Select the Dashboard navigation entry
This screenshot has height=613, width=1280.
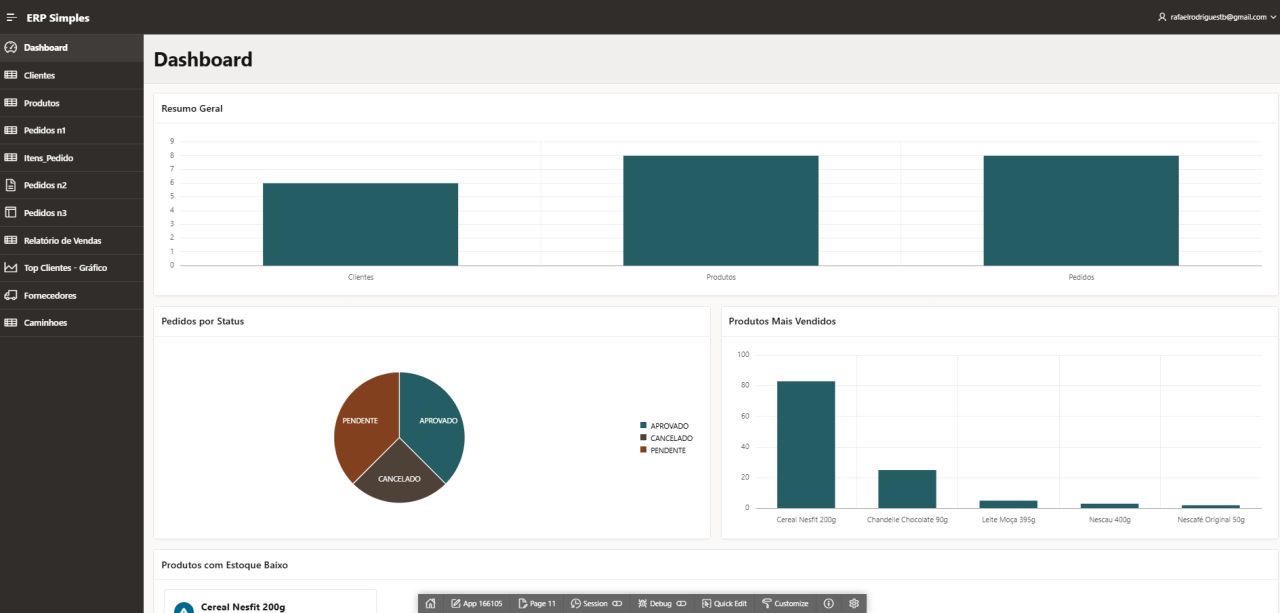pos(72,48)
